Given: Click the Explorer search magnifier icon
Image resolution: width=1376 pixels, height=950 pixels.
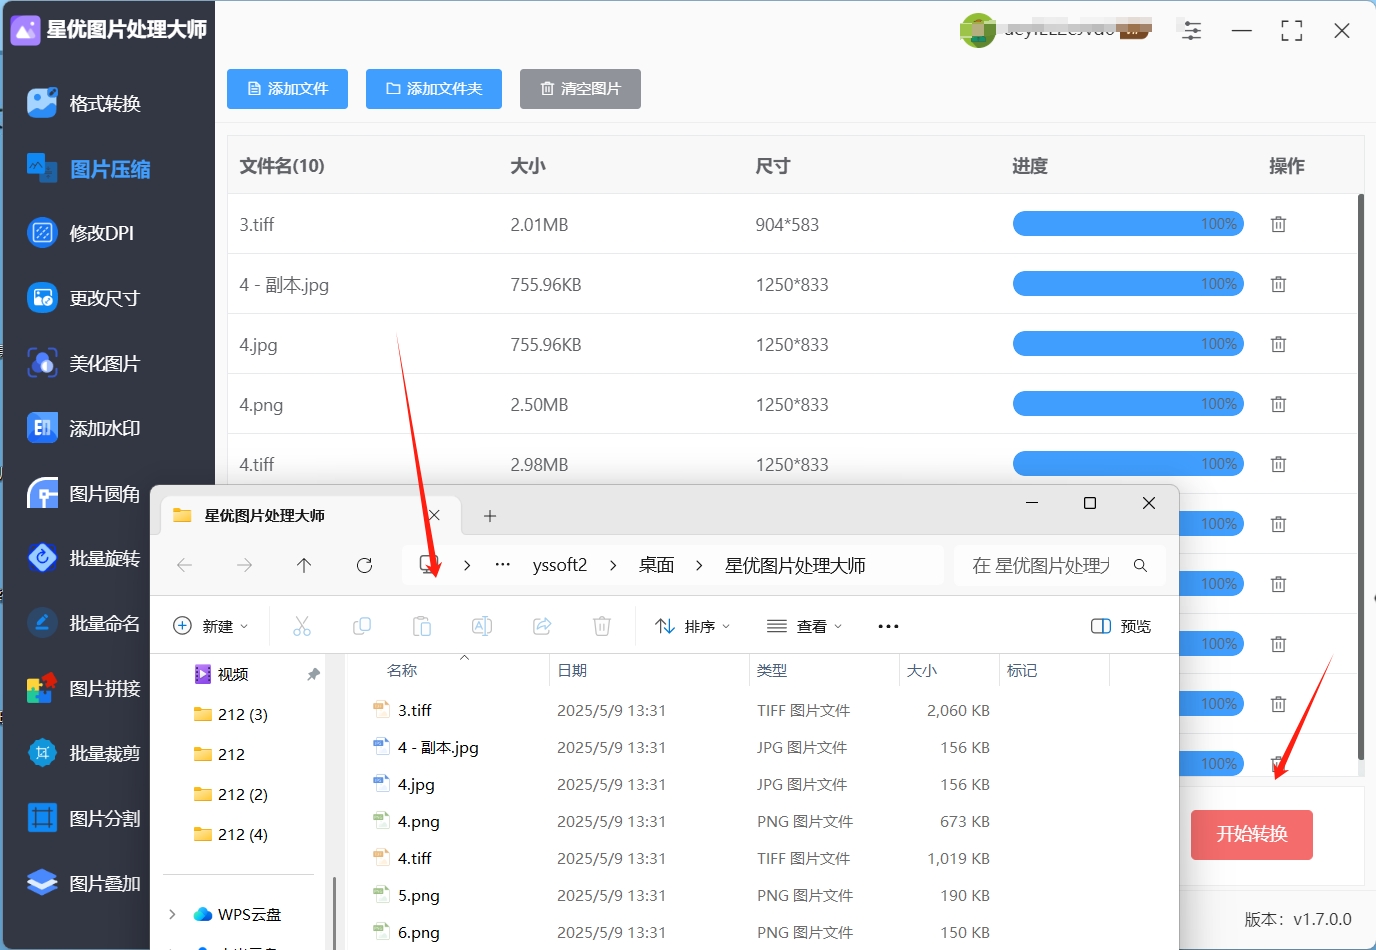Looking at the screenshot, I should (1140, 566).
